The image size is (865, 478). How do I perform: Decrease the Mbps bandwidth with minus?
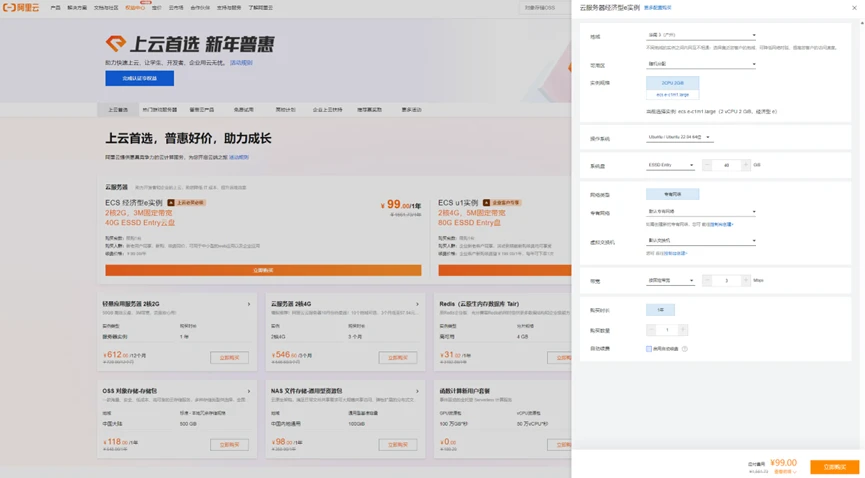click(707, 280)
